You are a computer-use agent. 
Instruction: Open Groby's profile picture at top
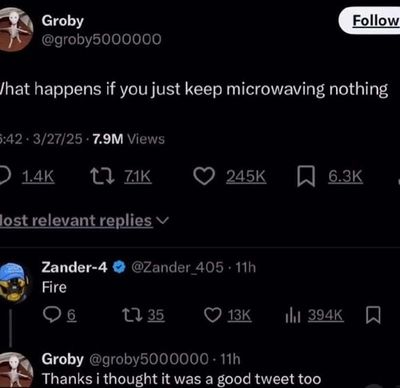[15, 29]
